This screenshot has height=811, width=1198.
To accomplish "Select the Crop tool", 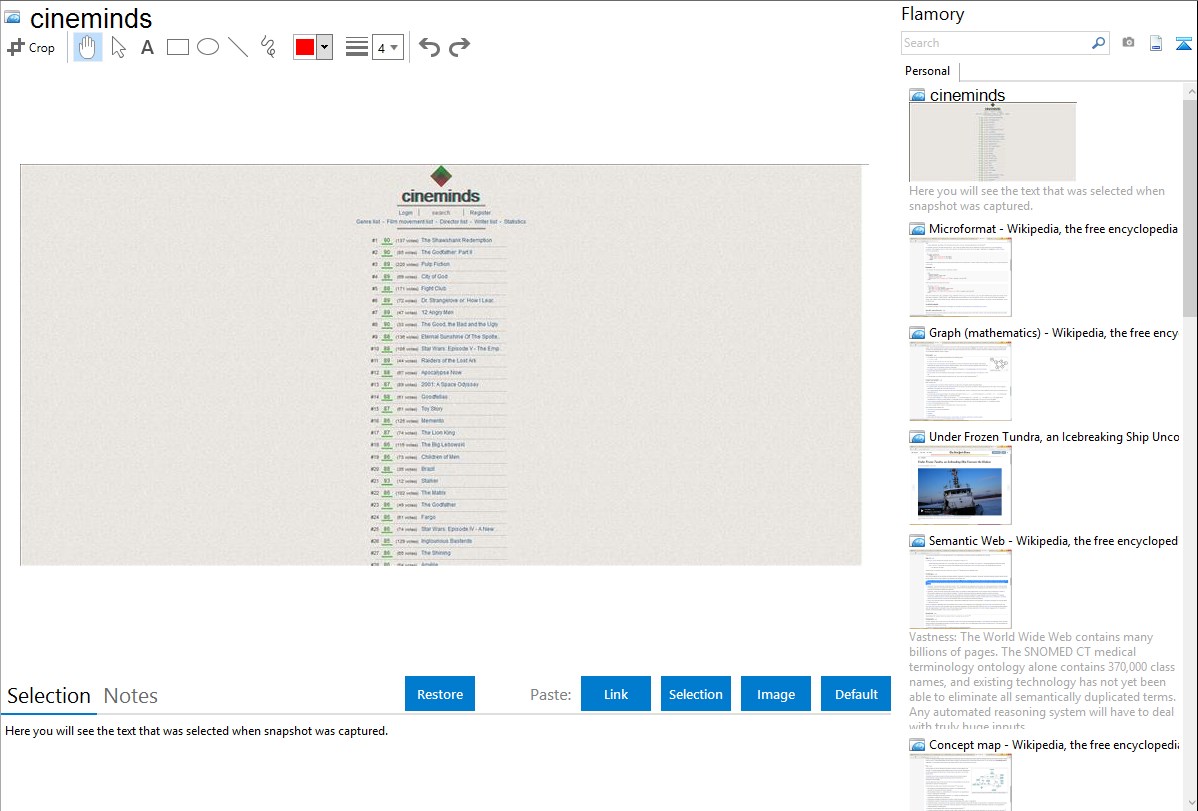I will pos(31,47).
